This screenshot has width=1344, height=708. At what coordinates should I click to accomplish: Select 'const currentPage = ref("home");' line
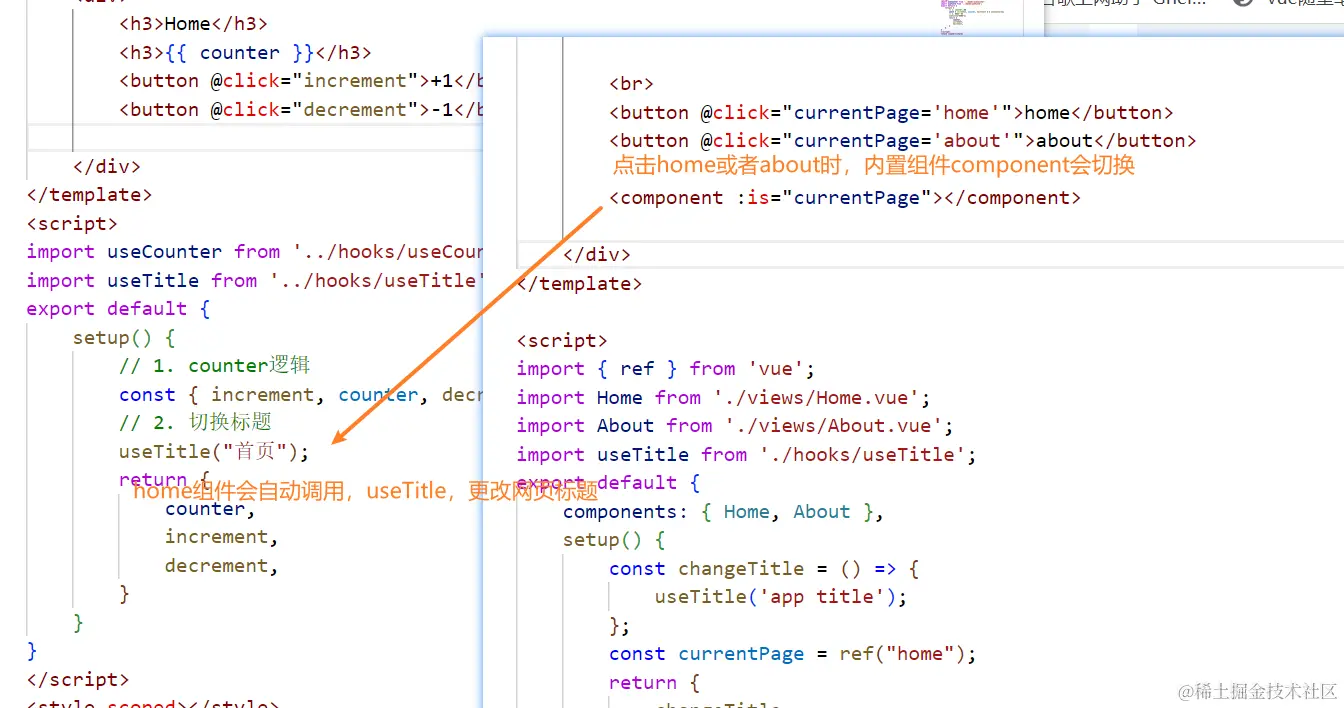pyautogui.click(x=793, y=654)
